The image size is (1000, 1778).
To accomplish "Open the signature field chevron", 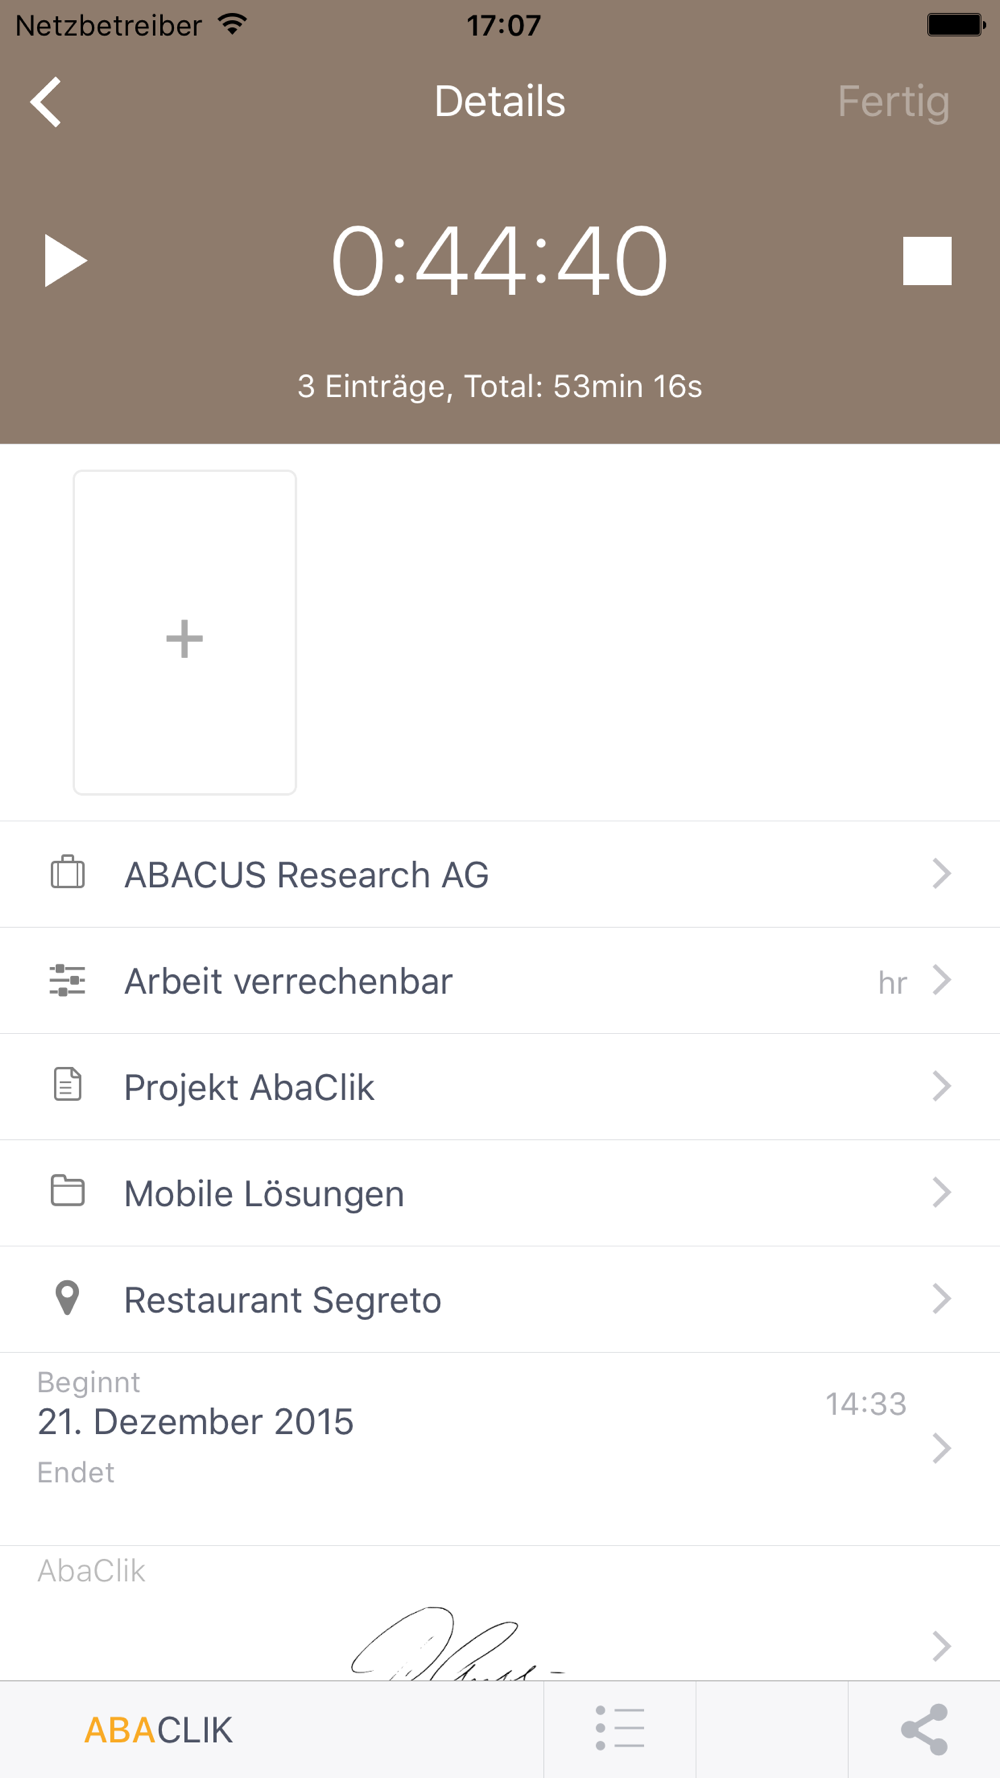I will coord(941,1645).
